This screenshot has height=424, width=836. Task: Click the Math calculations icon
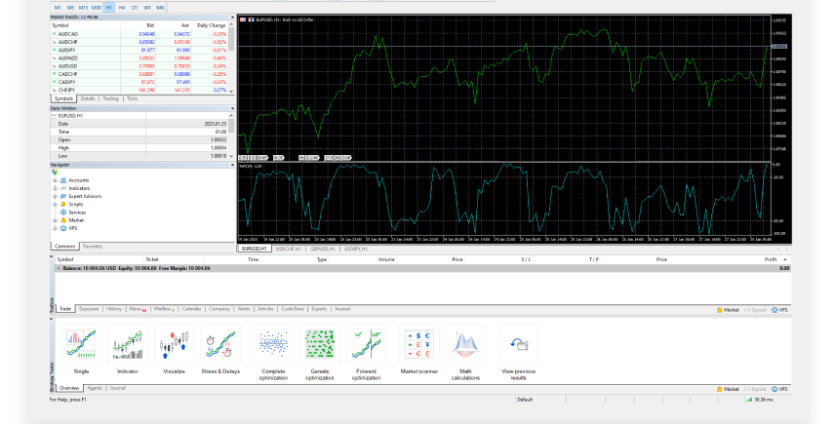coord(465,345)
